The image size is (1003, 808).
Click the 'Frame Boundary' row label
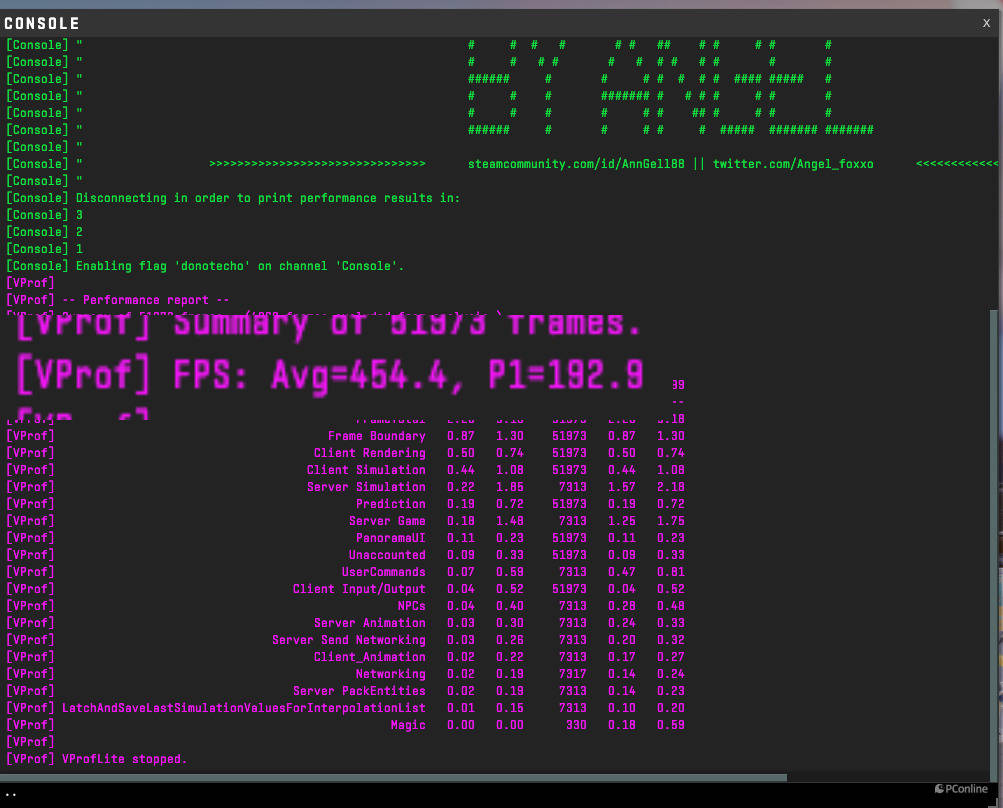377,436
